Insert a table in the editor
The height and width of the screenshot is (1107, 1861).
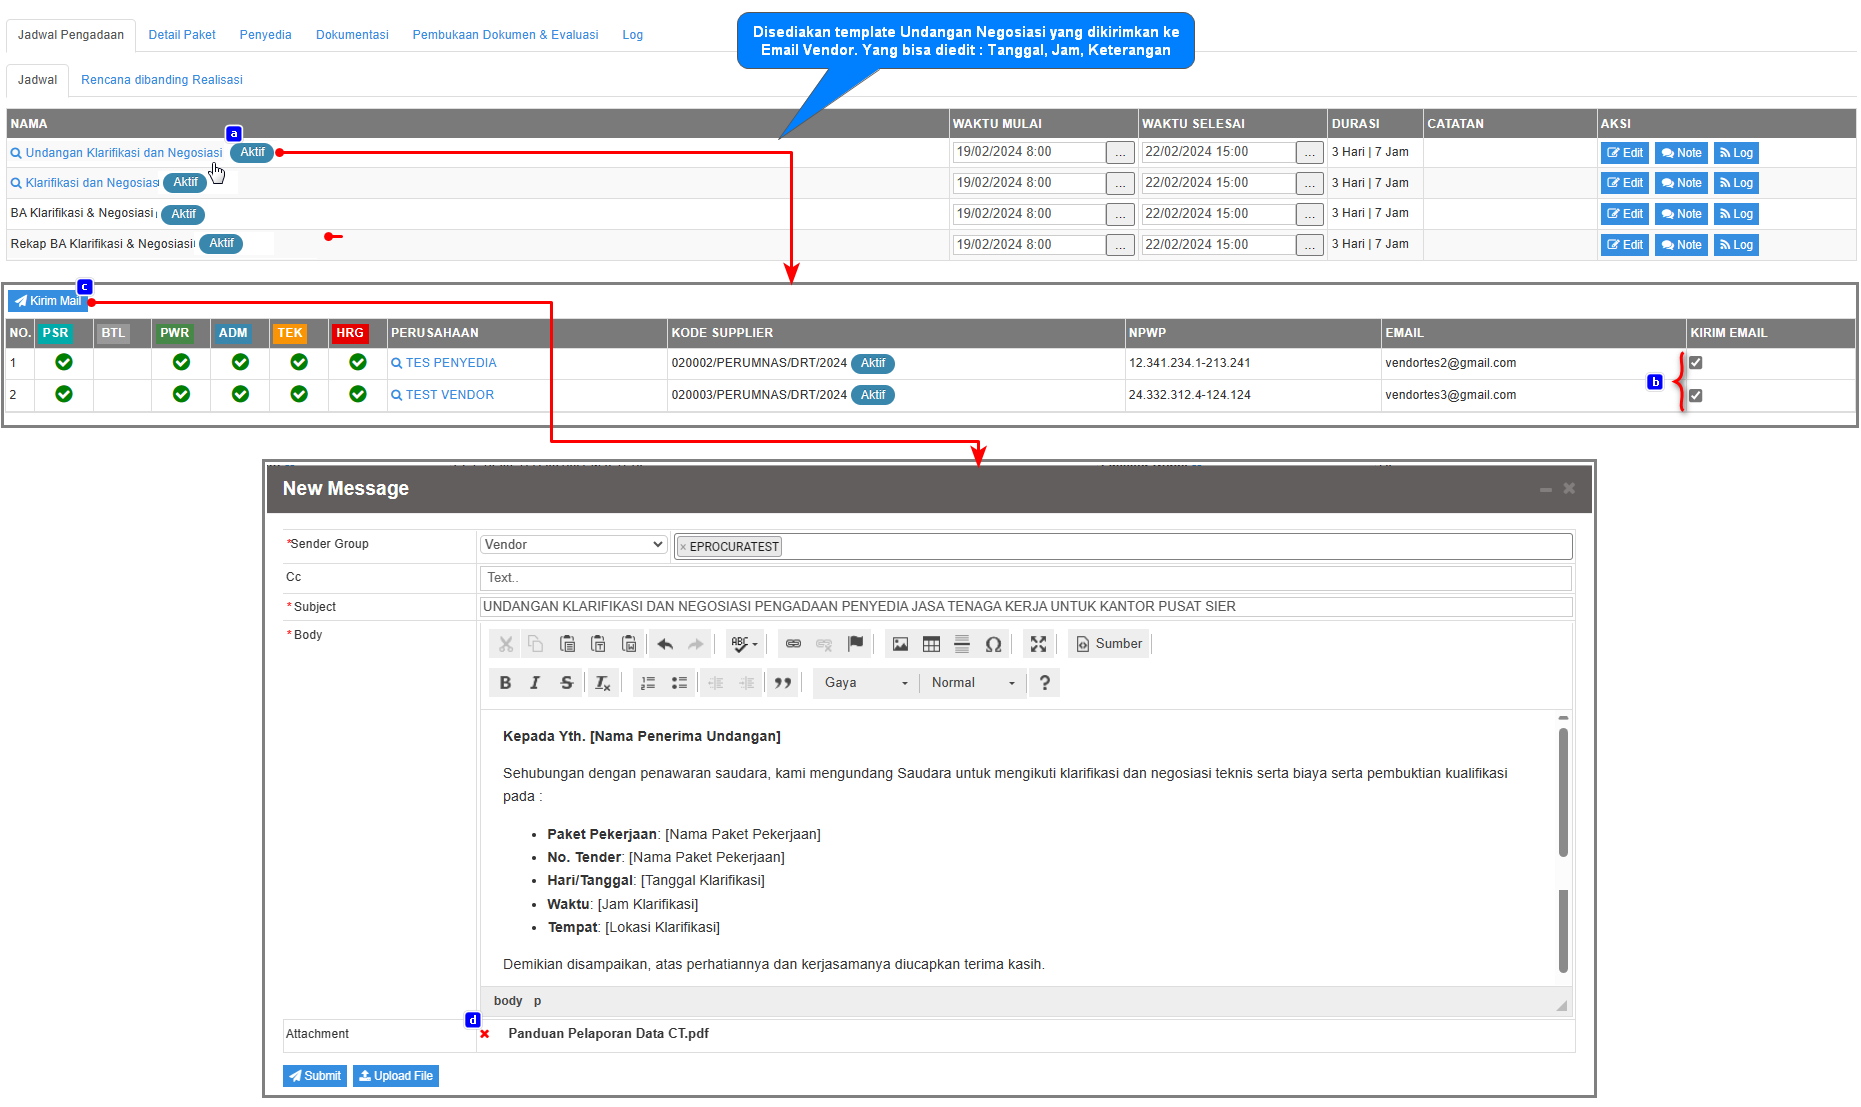pos(931,644)
